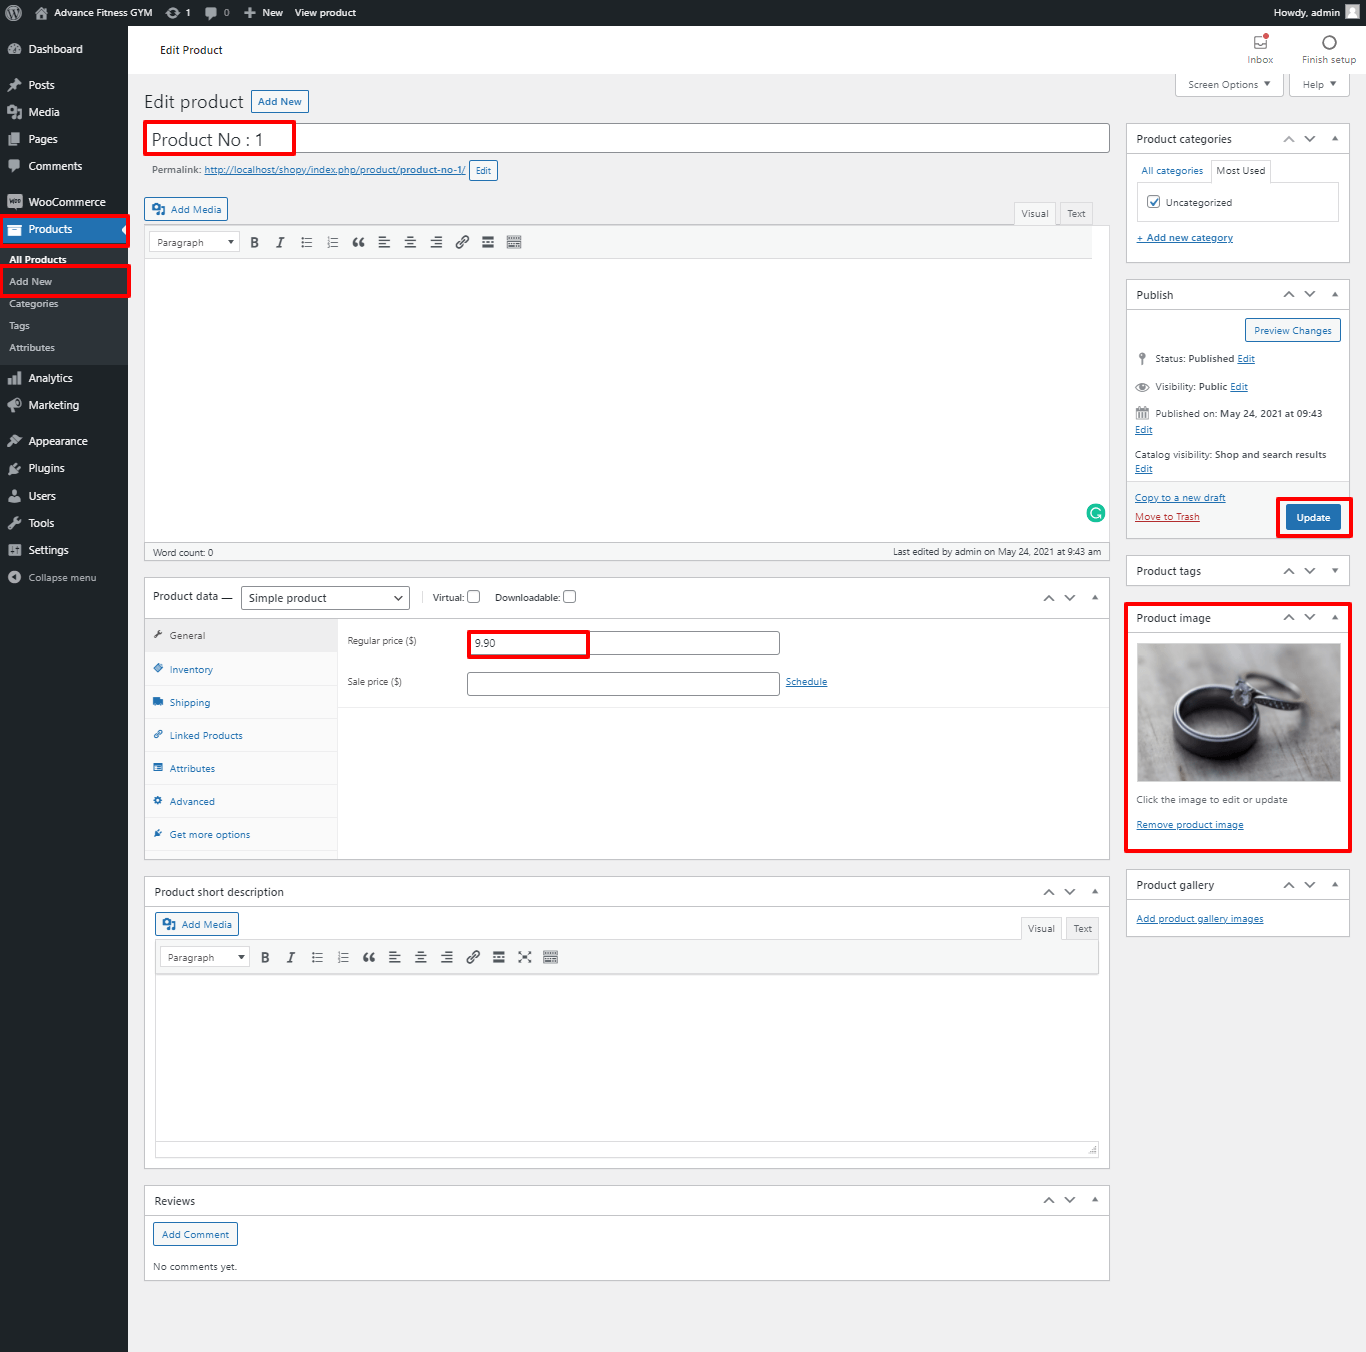Viewport: 1366px width, 1352px height.
Task: Click the Move to Trash link
Action: 1167,517
